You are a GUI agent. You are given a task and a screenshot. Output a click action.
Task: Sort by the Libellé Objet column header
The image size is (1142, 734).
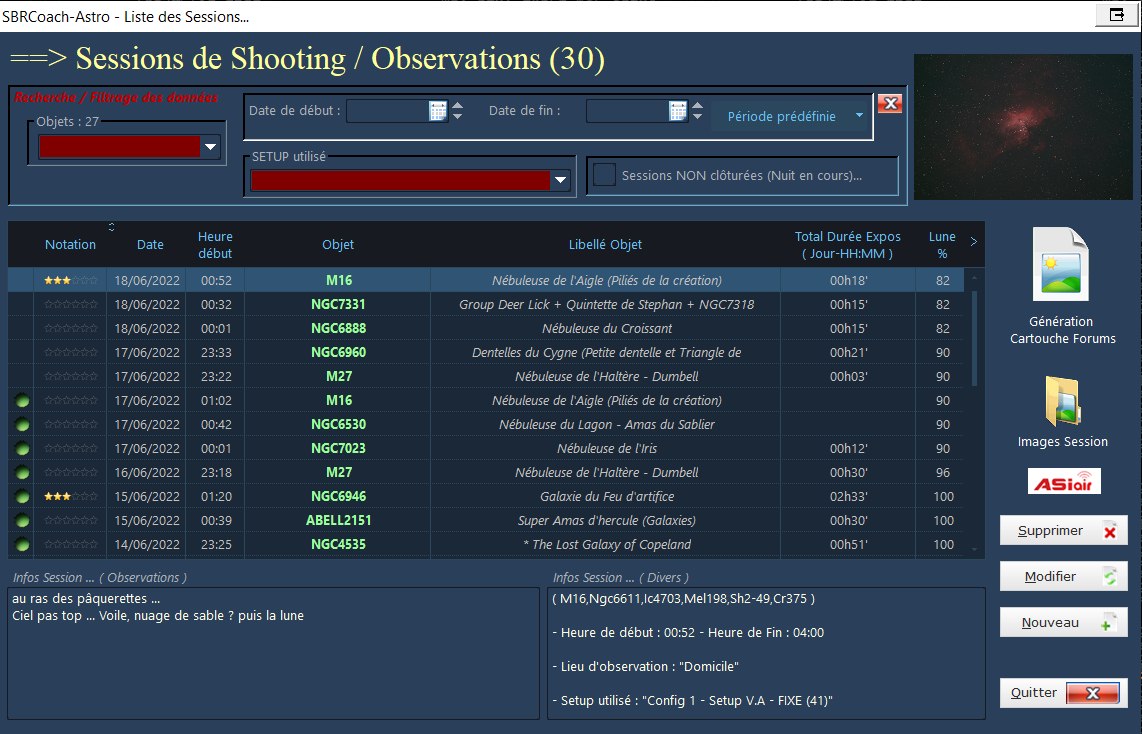coord(605,245)
